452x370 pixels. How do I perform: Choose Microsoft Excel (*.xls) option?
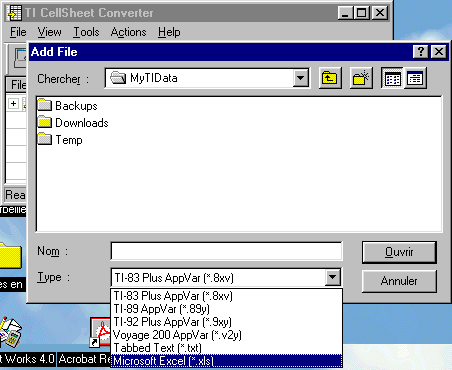[226, 361]
